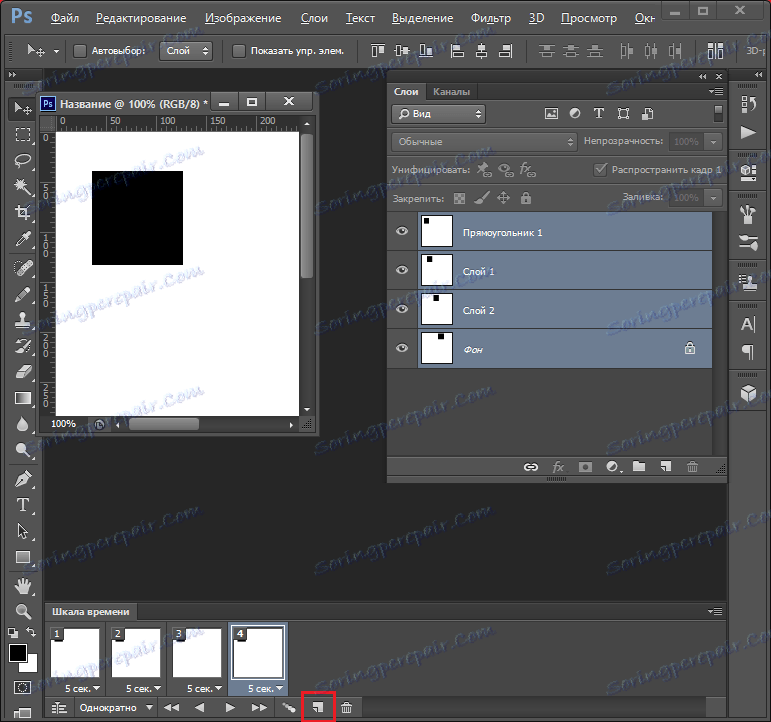
Task: Play the frame animation
Action: pos(230,707)
